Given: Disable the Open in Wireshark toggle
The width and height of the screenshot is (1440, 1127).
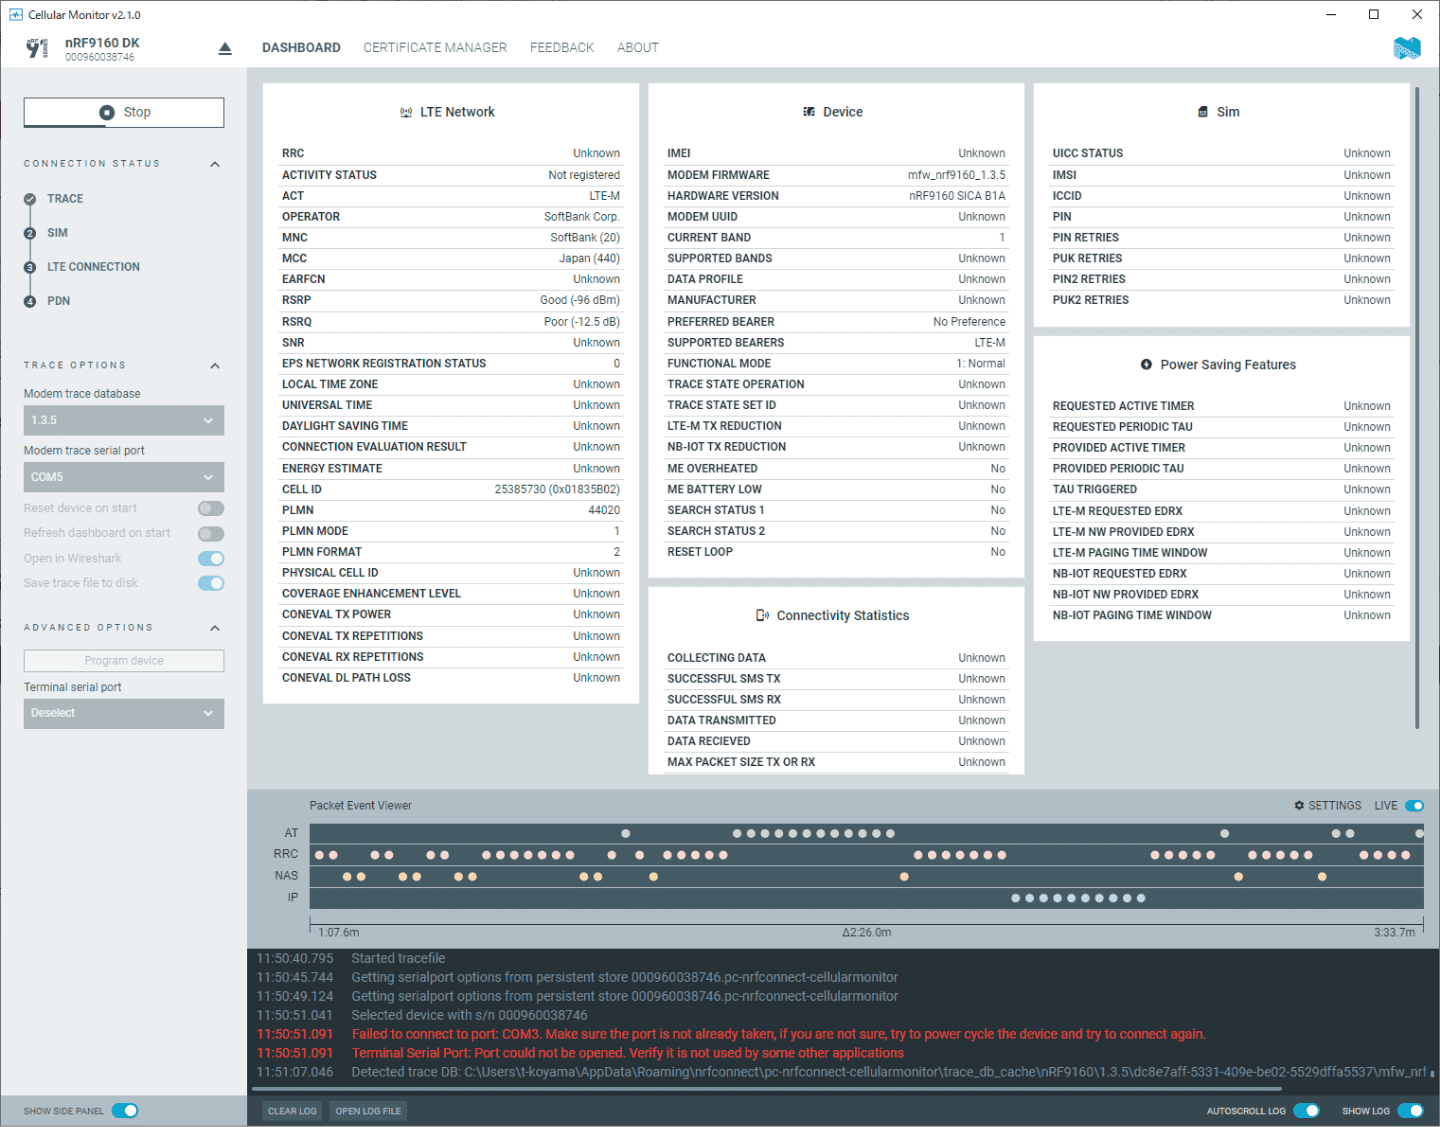Looking at the screenshot, I should tap(211, 559).
